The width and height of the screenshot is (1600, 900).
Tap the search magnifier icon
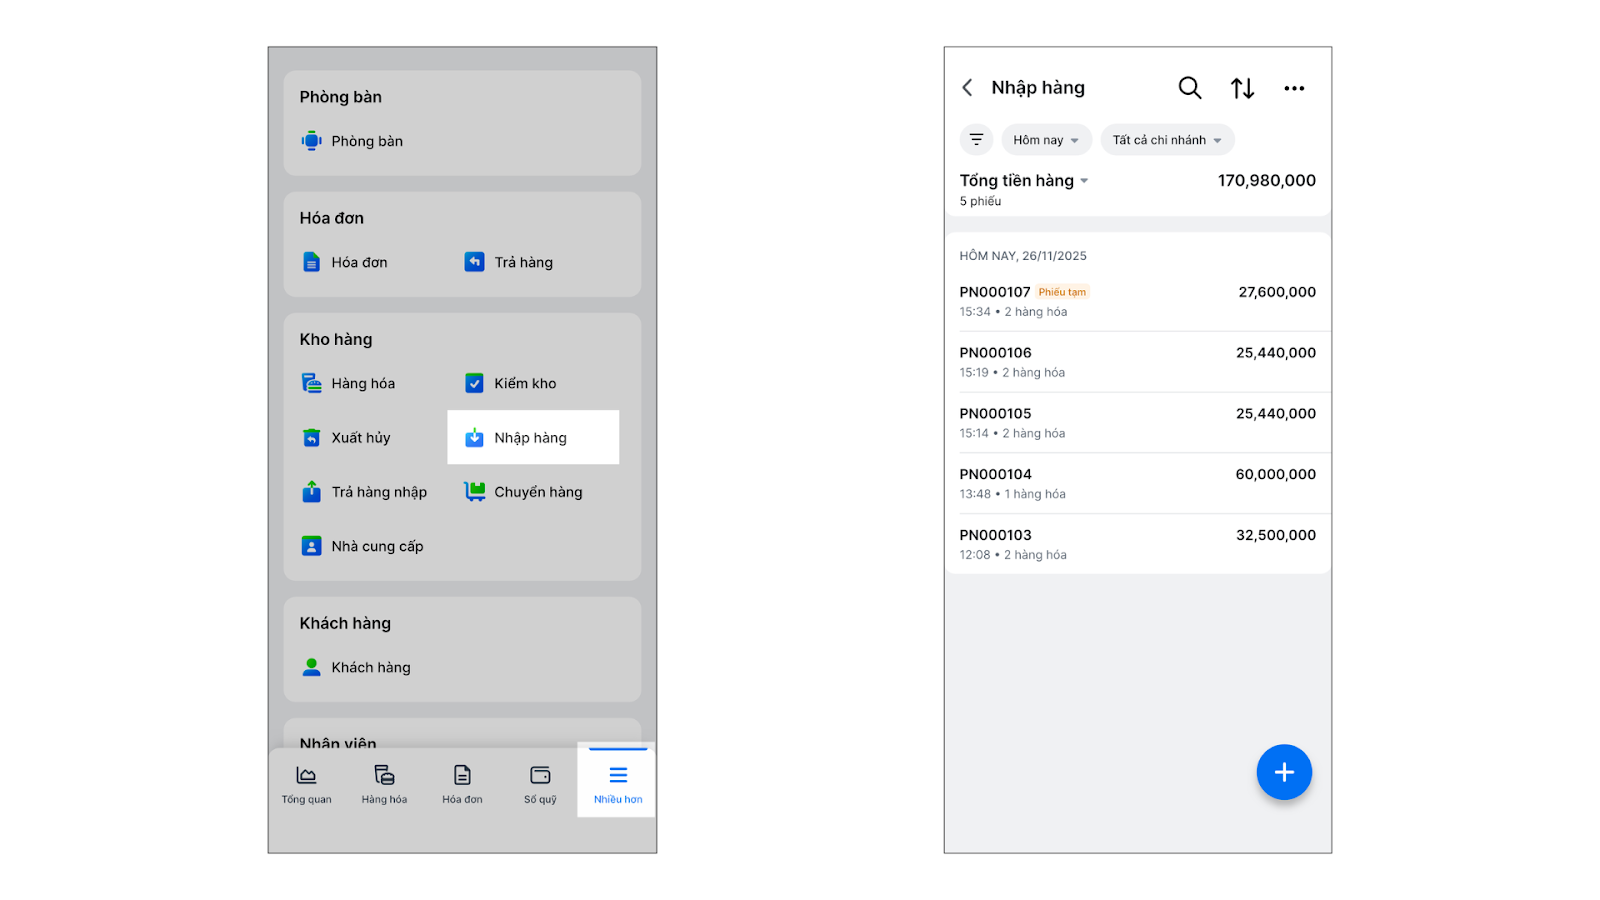click(1189, 88)
